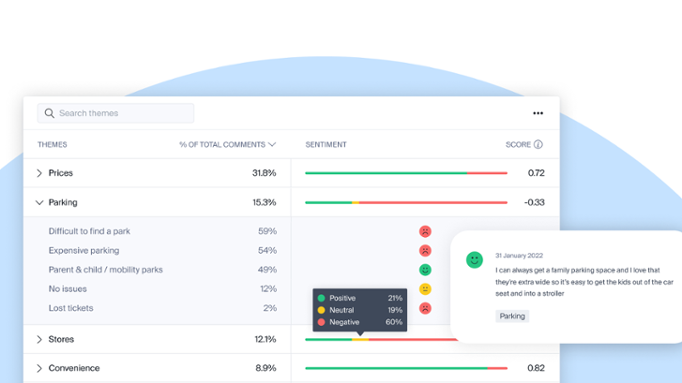The image size is (682, 383).
Task: Click the Negative 60% tooltip row
Action: (x=360, y=322)
